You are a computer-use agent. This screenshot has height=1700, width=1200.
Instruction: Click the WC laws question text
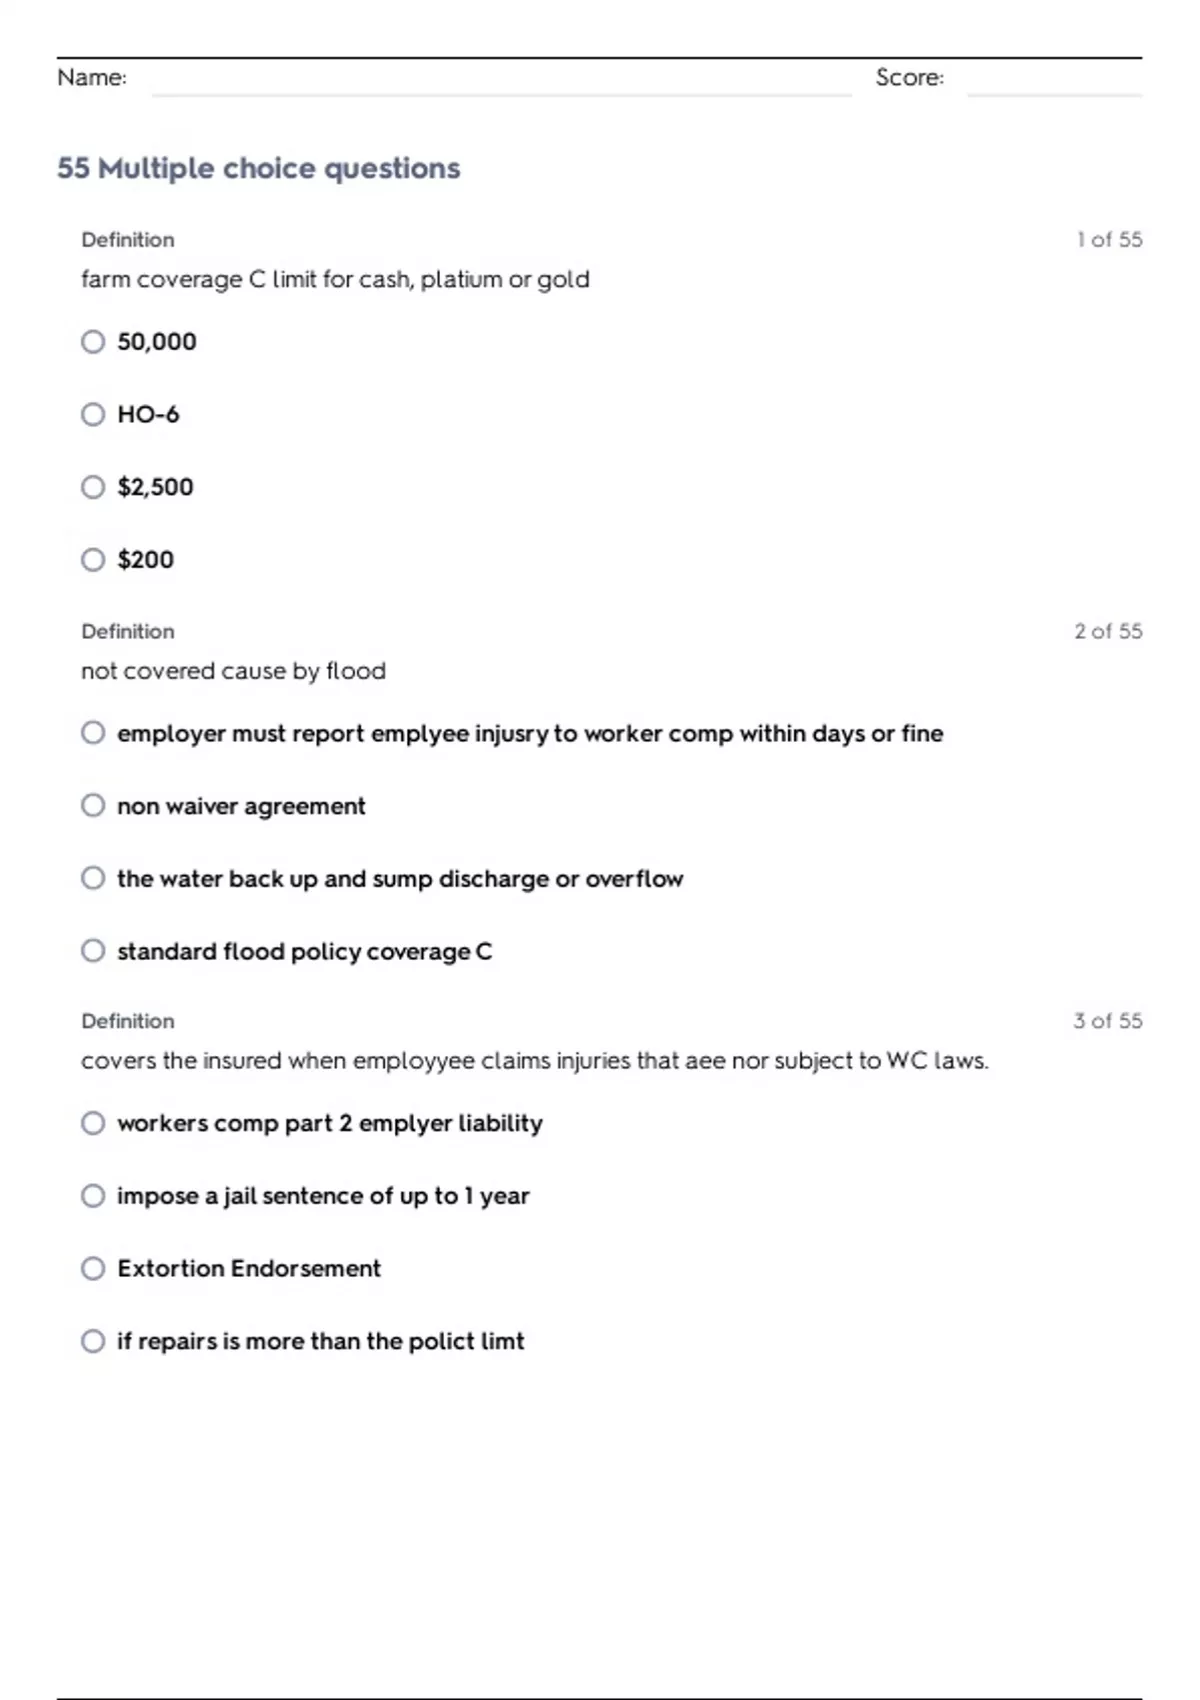pos(534,1061)
